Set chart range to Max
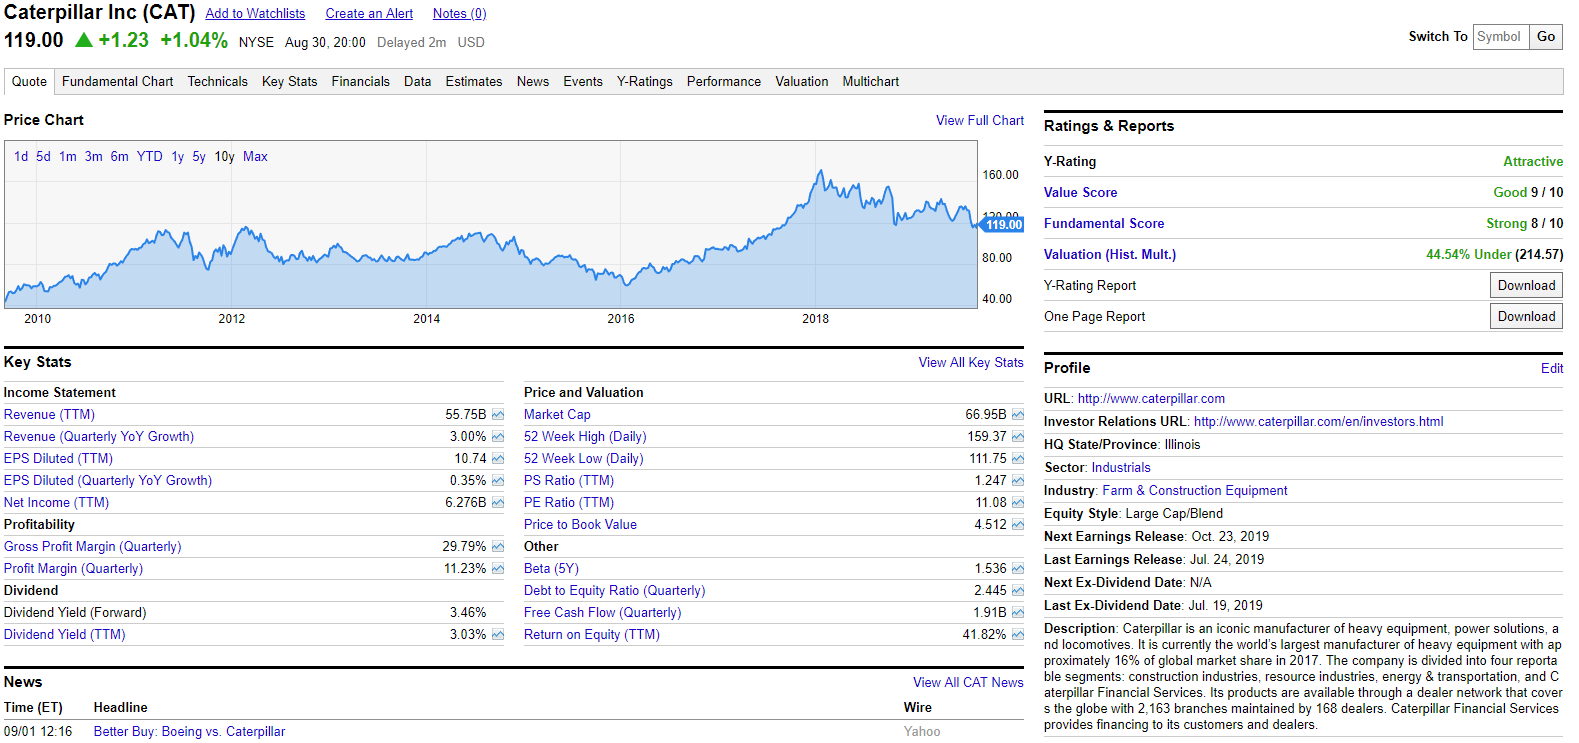The width and height of the screenshot is (1579, 743). [255, 156]
